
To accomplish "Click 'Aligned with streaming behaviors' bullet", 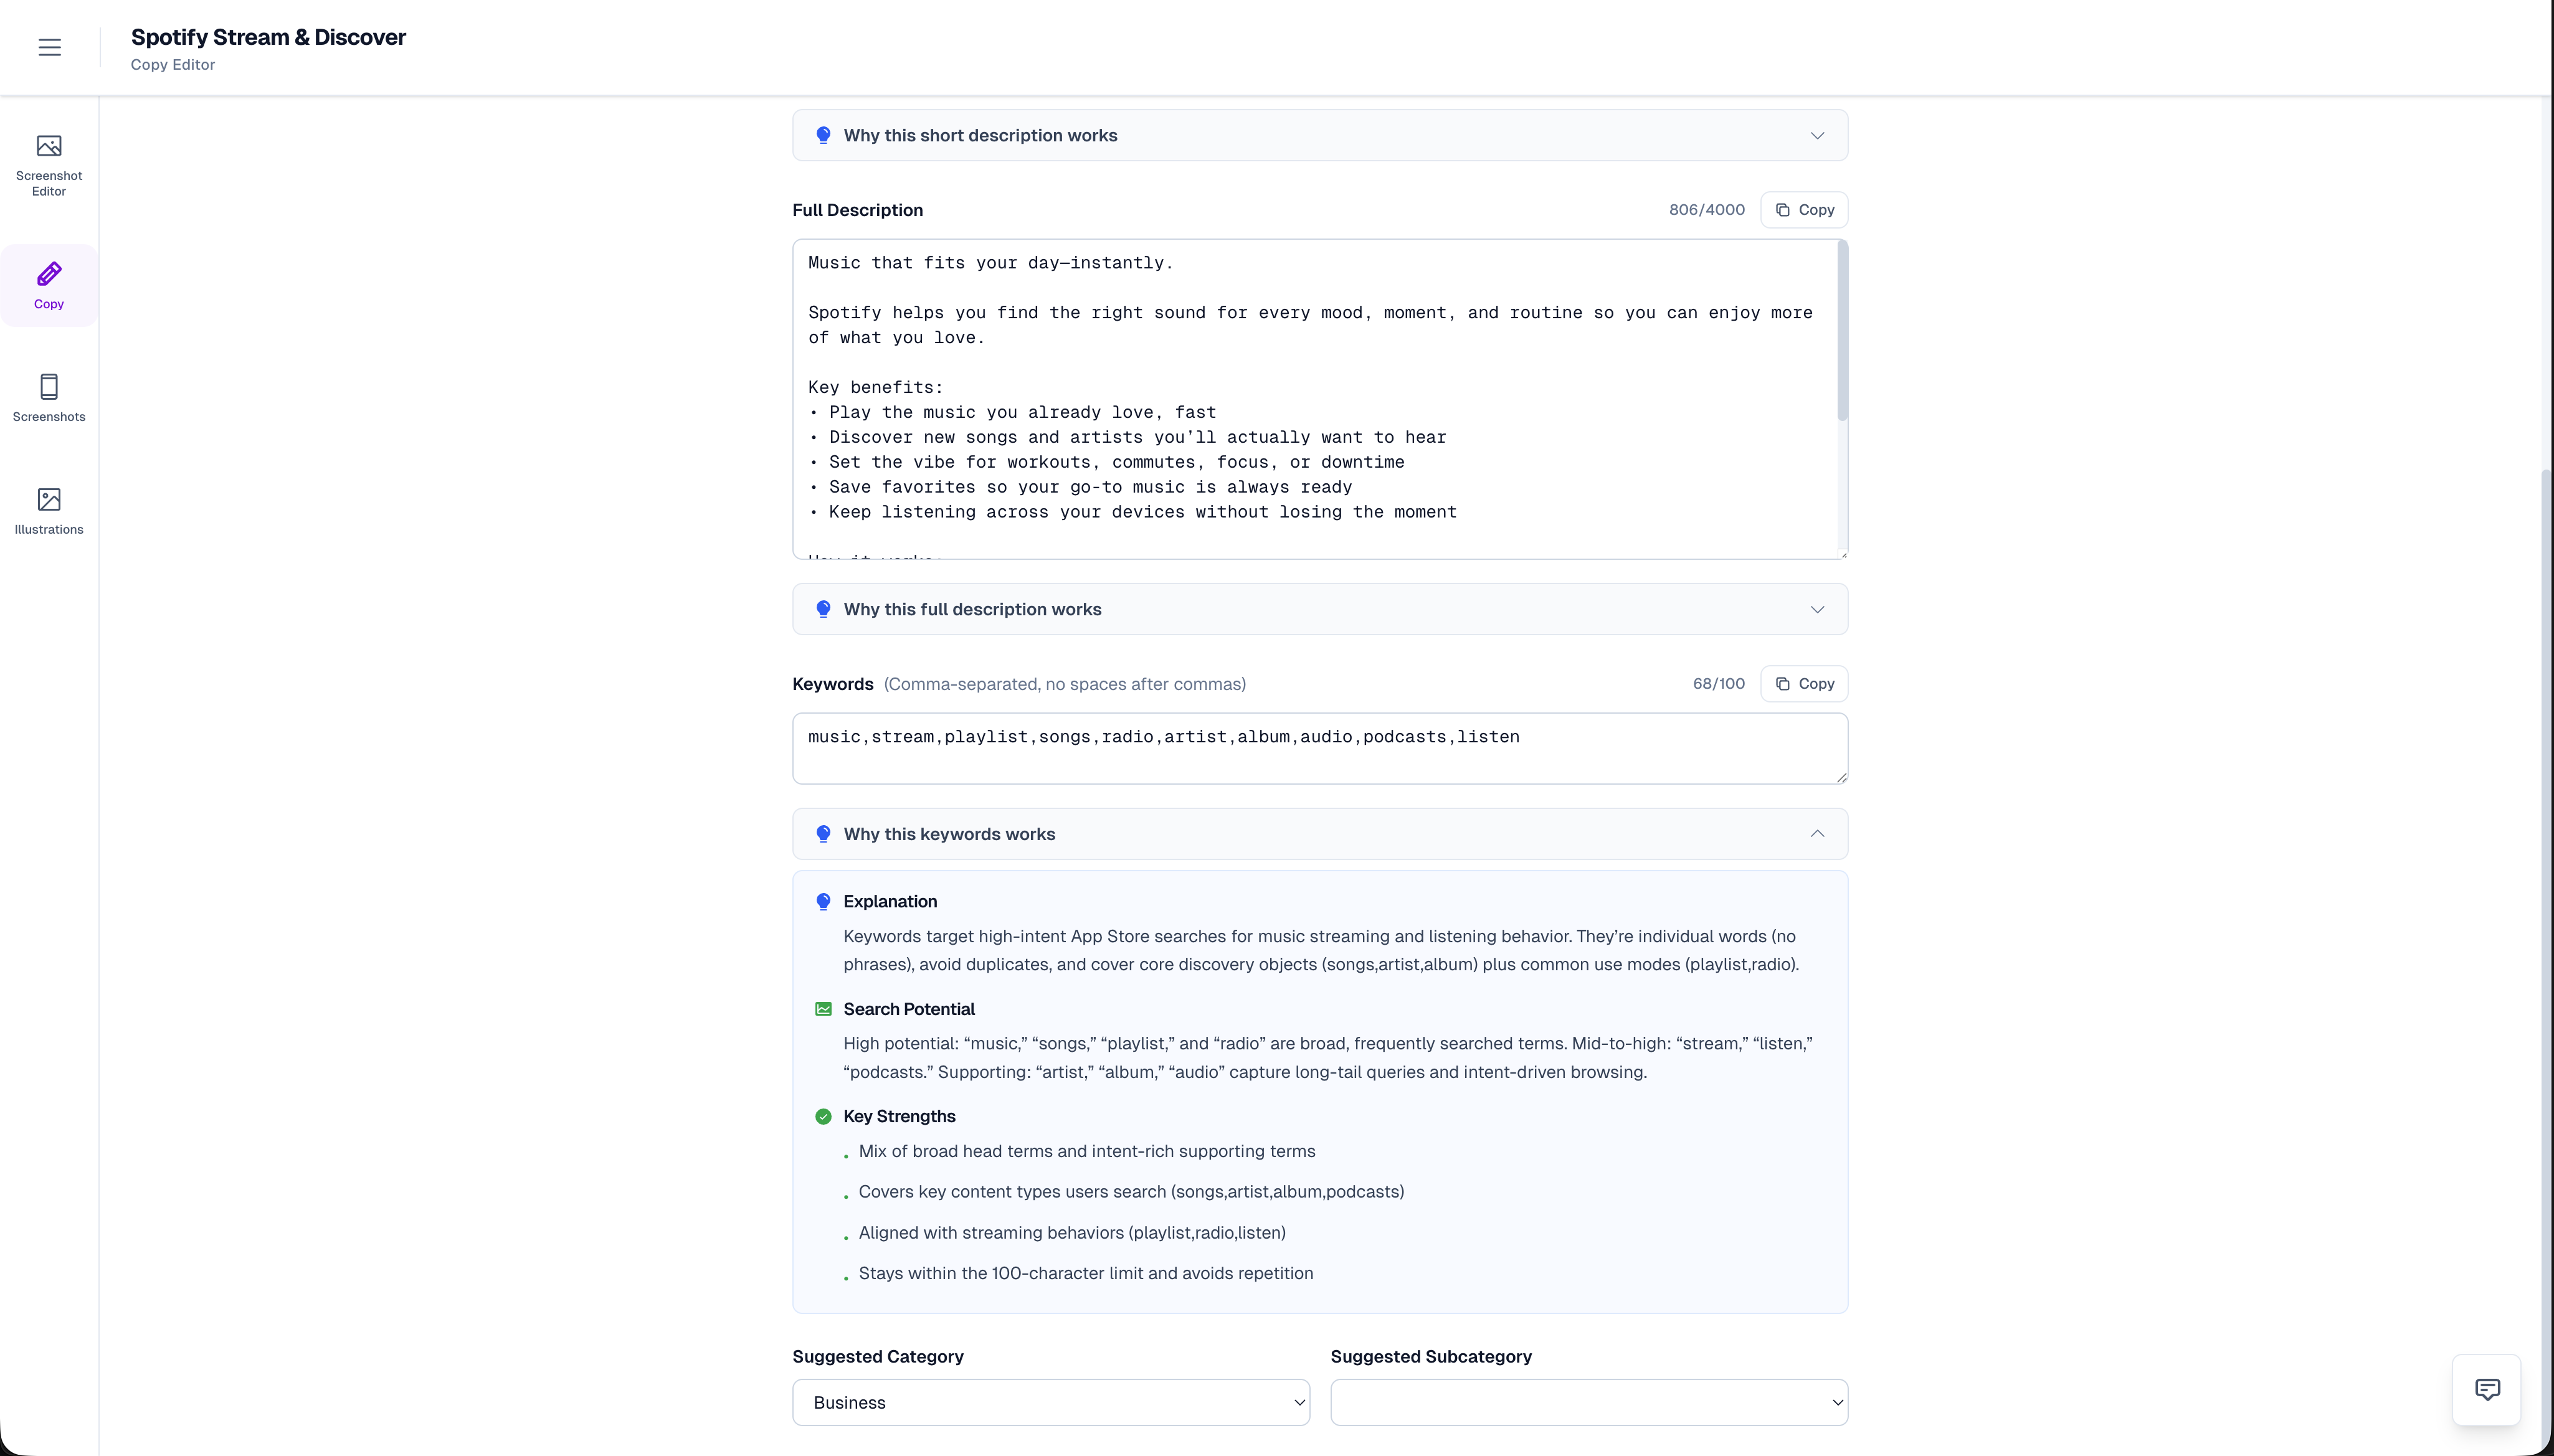I will (1072, 1233).
